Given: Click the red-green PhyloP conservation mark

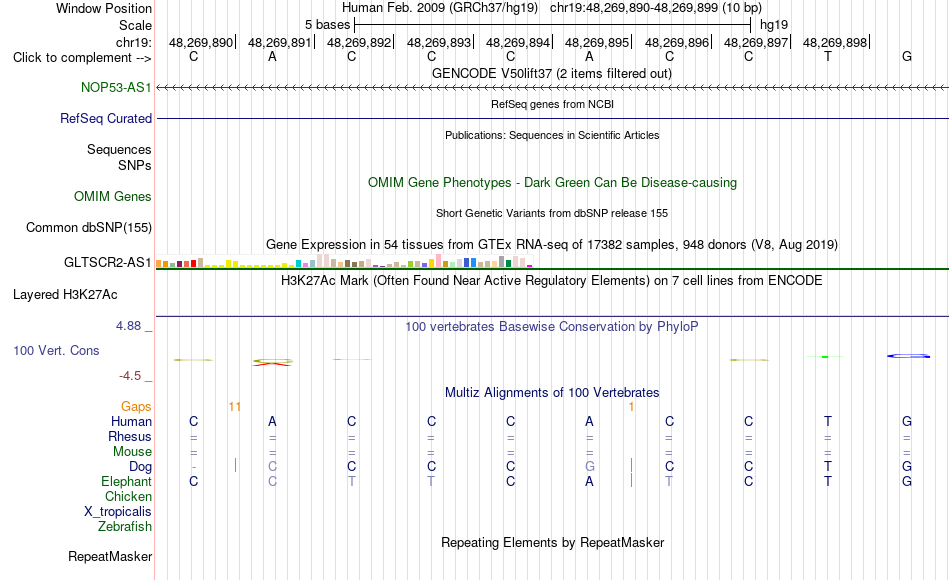Looking at the screenshot, I should click(273, 362).
